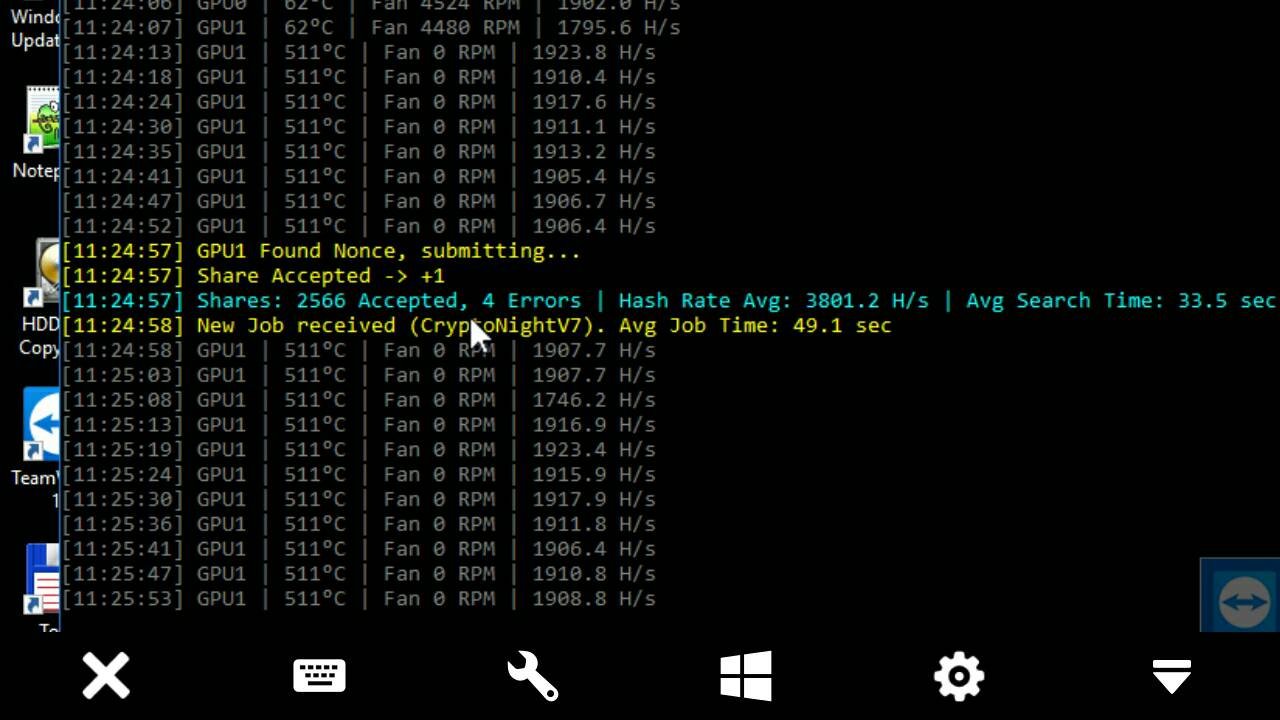This screenshot has height=720, width=1280.
Task: Select the TeamViewer desktop shortcut
Action: [42, 423]
